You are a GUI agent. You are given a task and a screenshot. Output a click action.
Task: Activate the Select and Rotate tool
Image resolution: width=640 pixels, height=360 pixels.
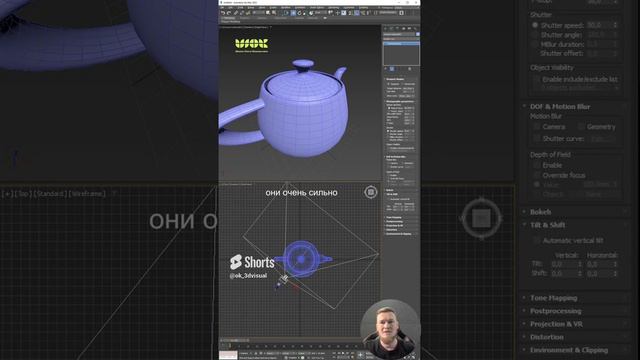[300, 13]
